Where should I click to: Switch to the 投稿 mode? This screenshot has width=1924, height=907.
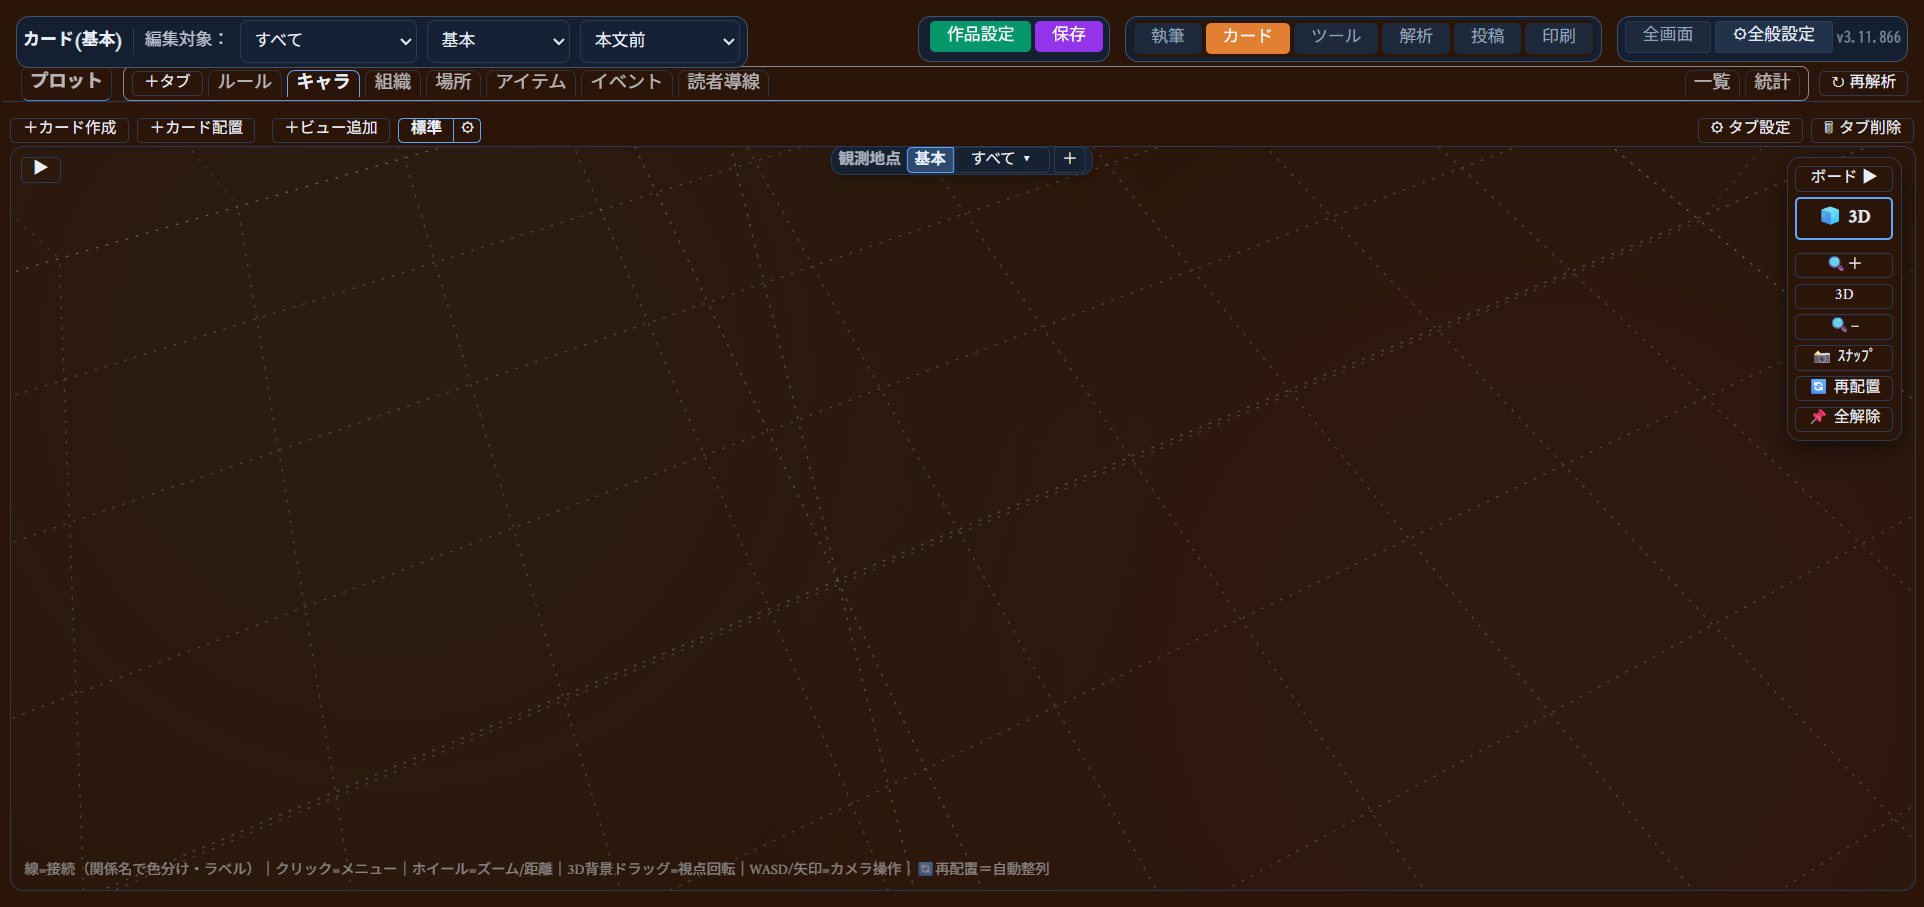tap(1487, 37)
